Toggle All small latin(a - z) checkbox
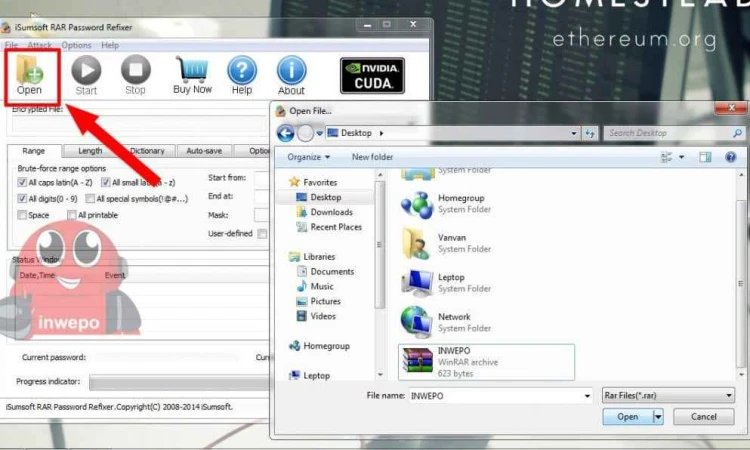This screenshot has width=750, height=450. 105,182
